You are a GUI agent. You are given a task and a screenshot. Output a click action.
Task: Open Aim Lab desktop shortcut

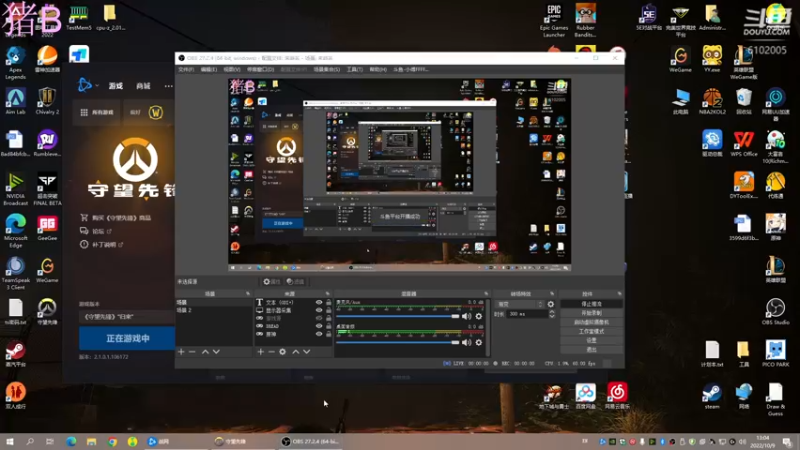tap(15, 101)
